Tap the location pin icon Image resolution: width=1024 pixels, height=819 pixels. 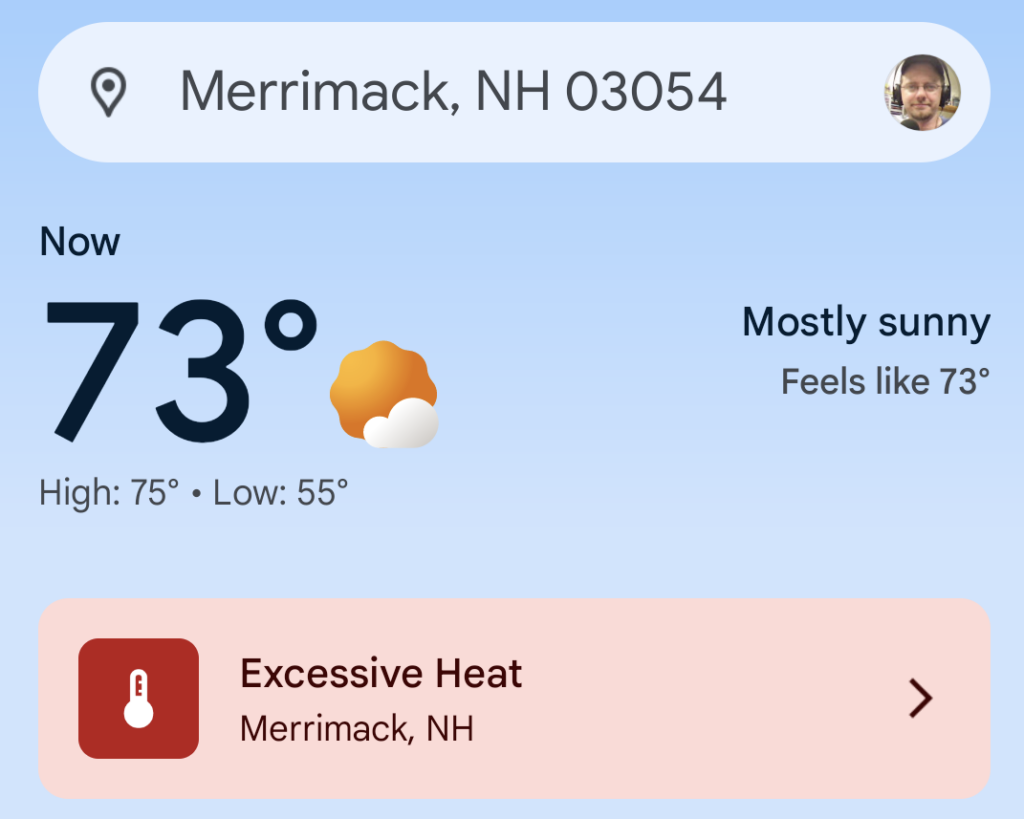[x=108, y=93]
